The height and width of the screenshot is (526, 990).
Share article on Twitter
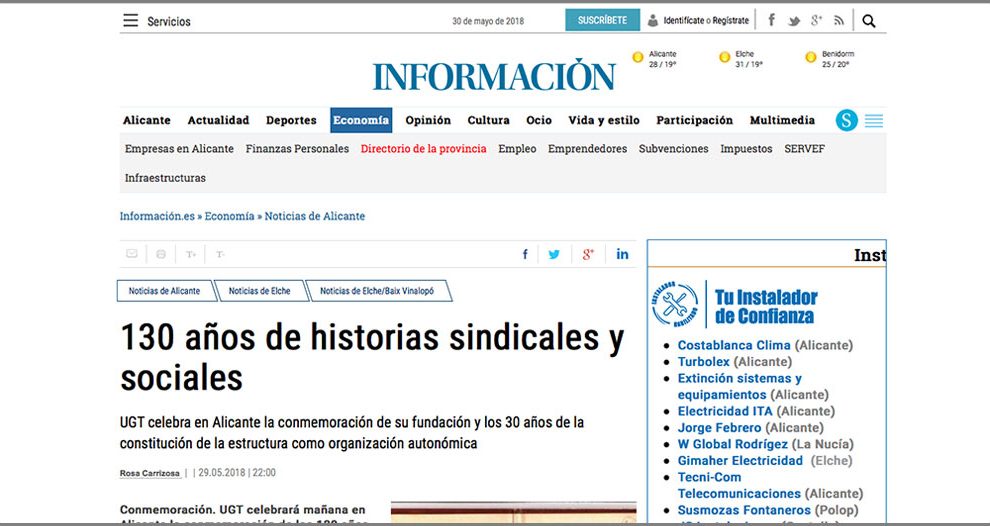point(554,254)
